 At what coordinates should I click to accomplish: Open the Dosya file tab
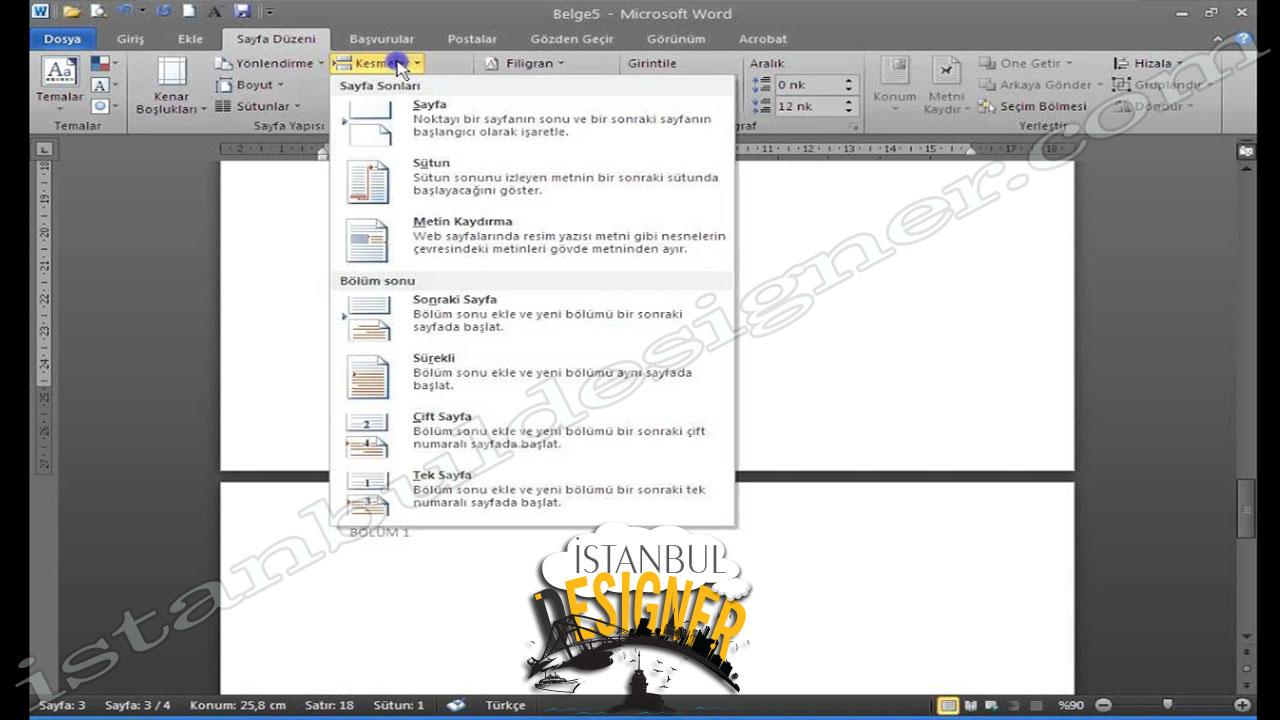pos(62,39)
